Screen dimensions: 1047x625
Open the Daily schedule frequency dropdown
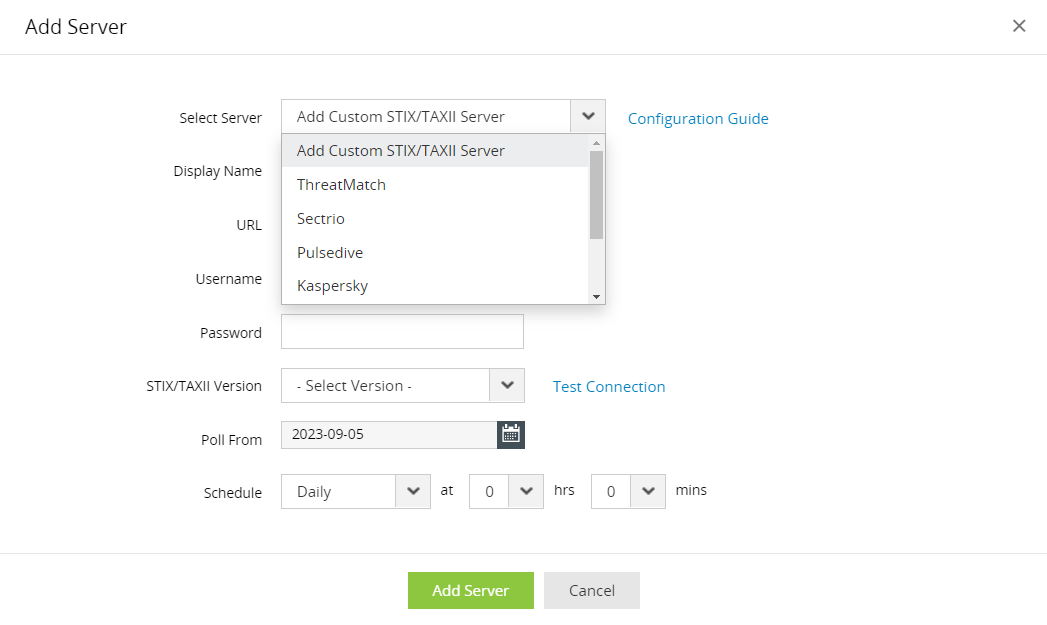(x=413, y=491)
